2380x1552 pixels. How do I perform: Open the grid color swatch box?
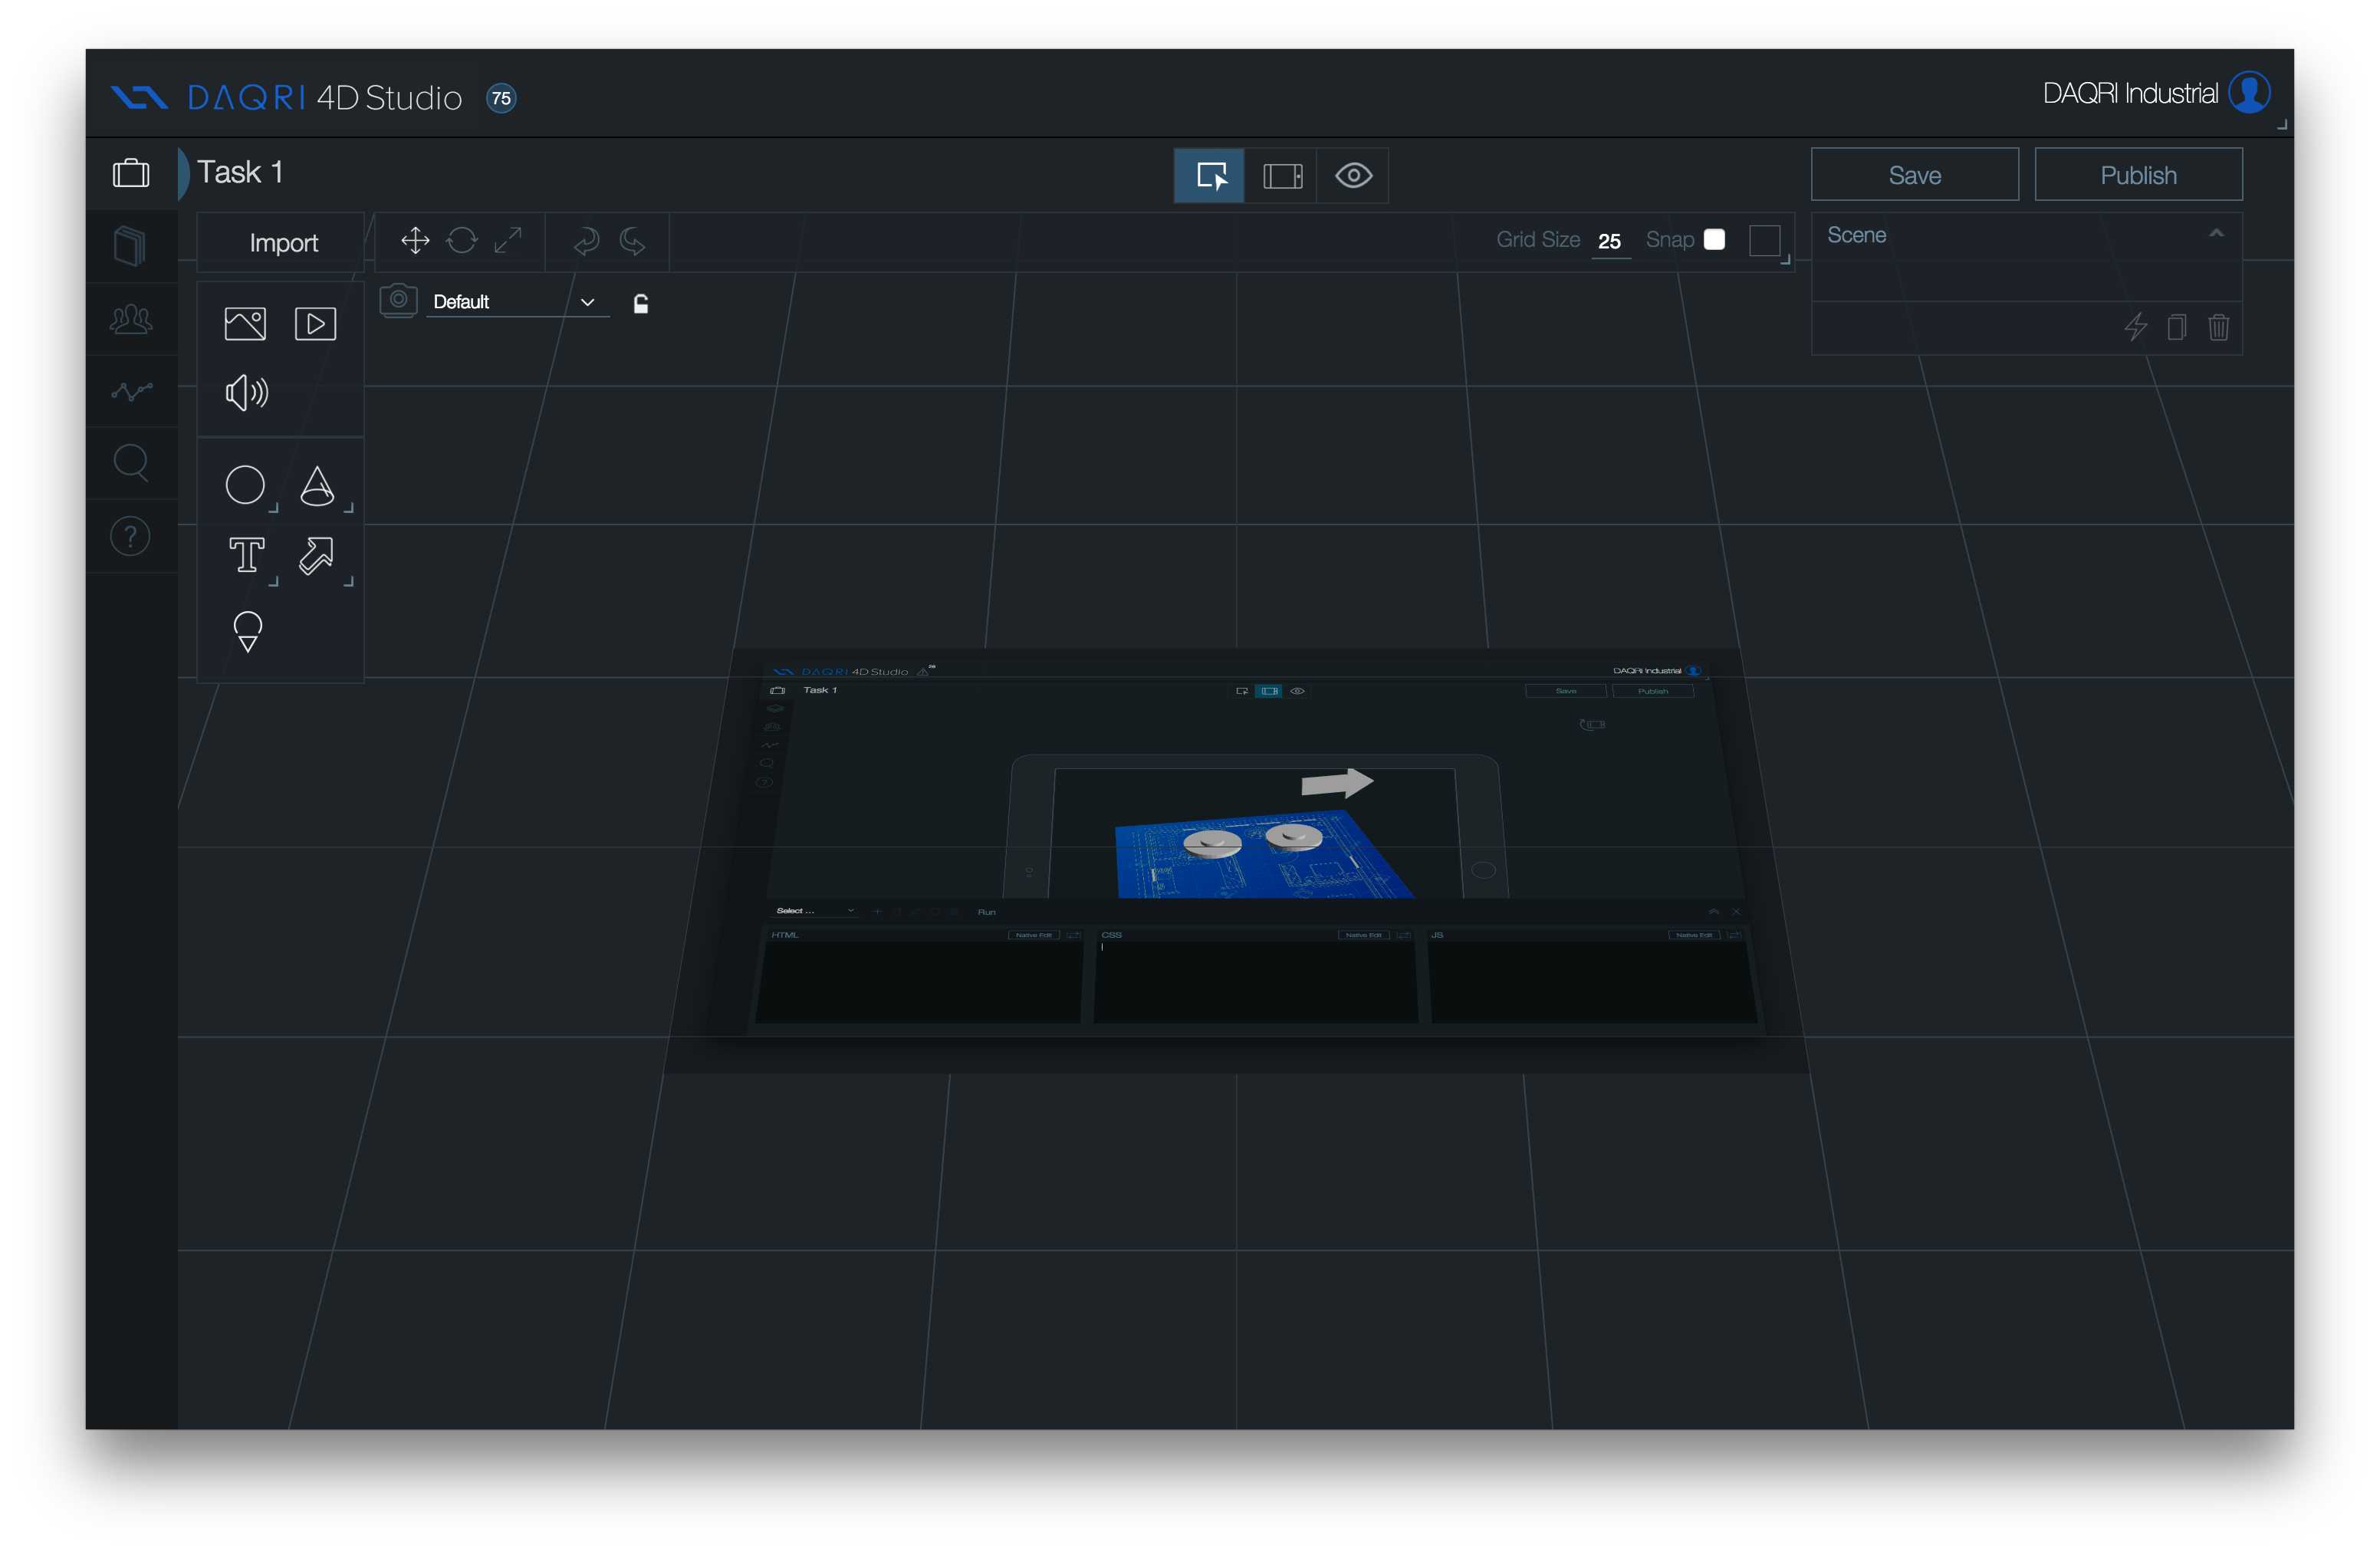pyautogui.click(x=1765, y=241)
